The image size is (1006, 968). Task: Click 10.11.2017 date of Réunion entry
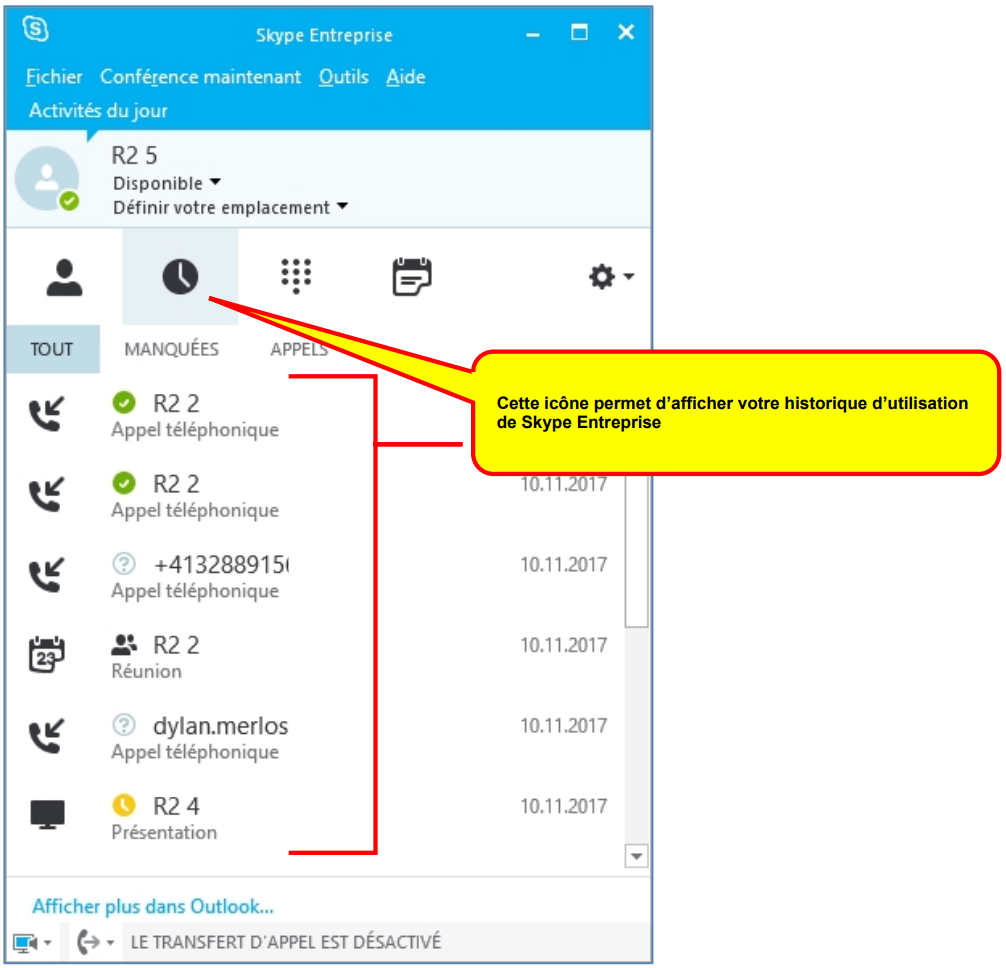click(563, 645)
